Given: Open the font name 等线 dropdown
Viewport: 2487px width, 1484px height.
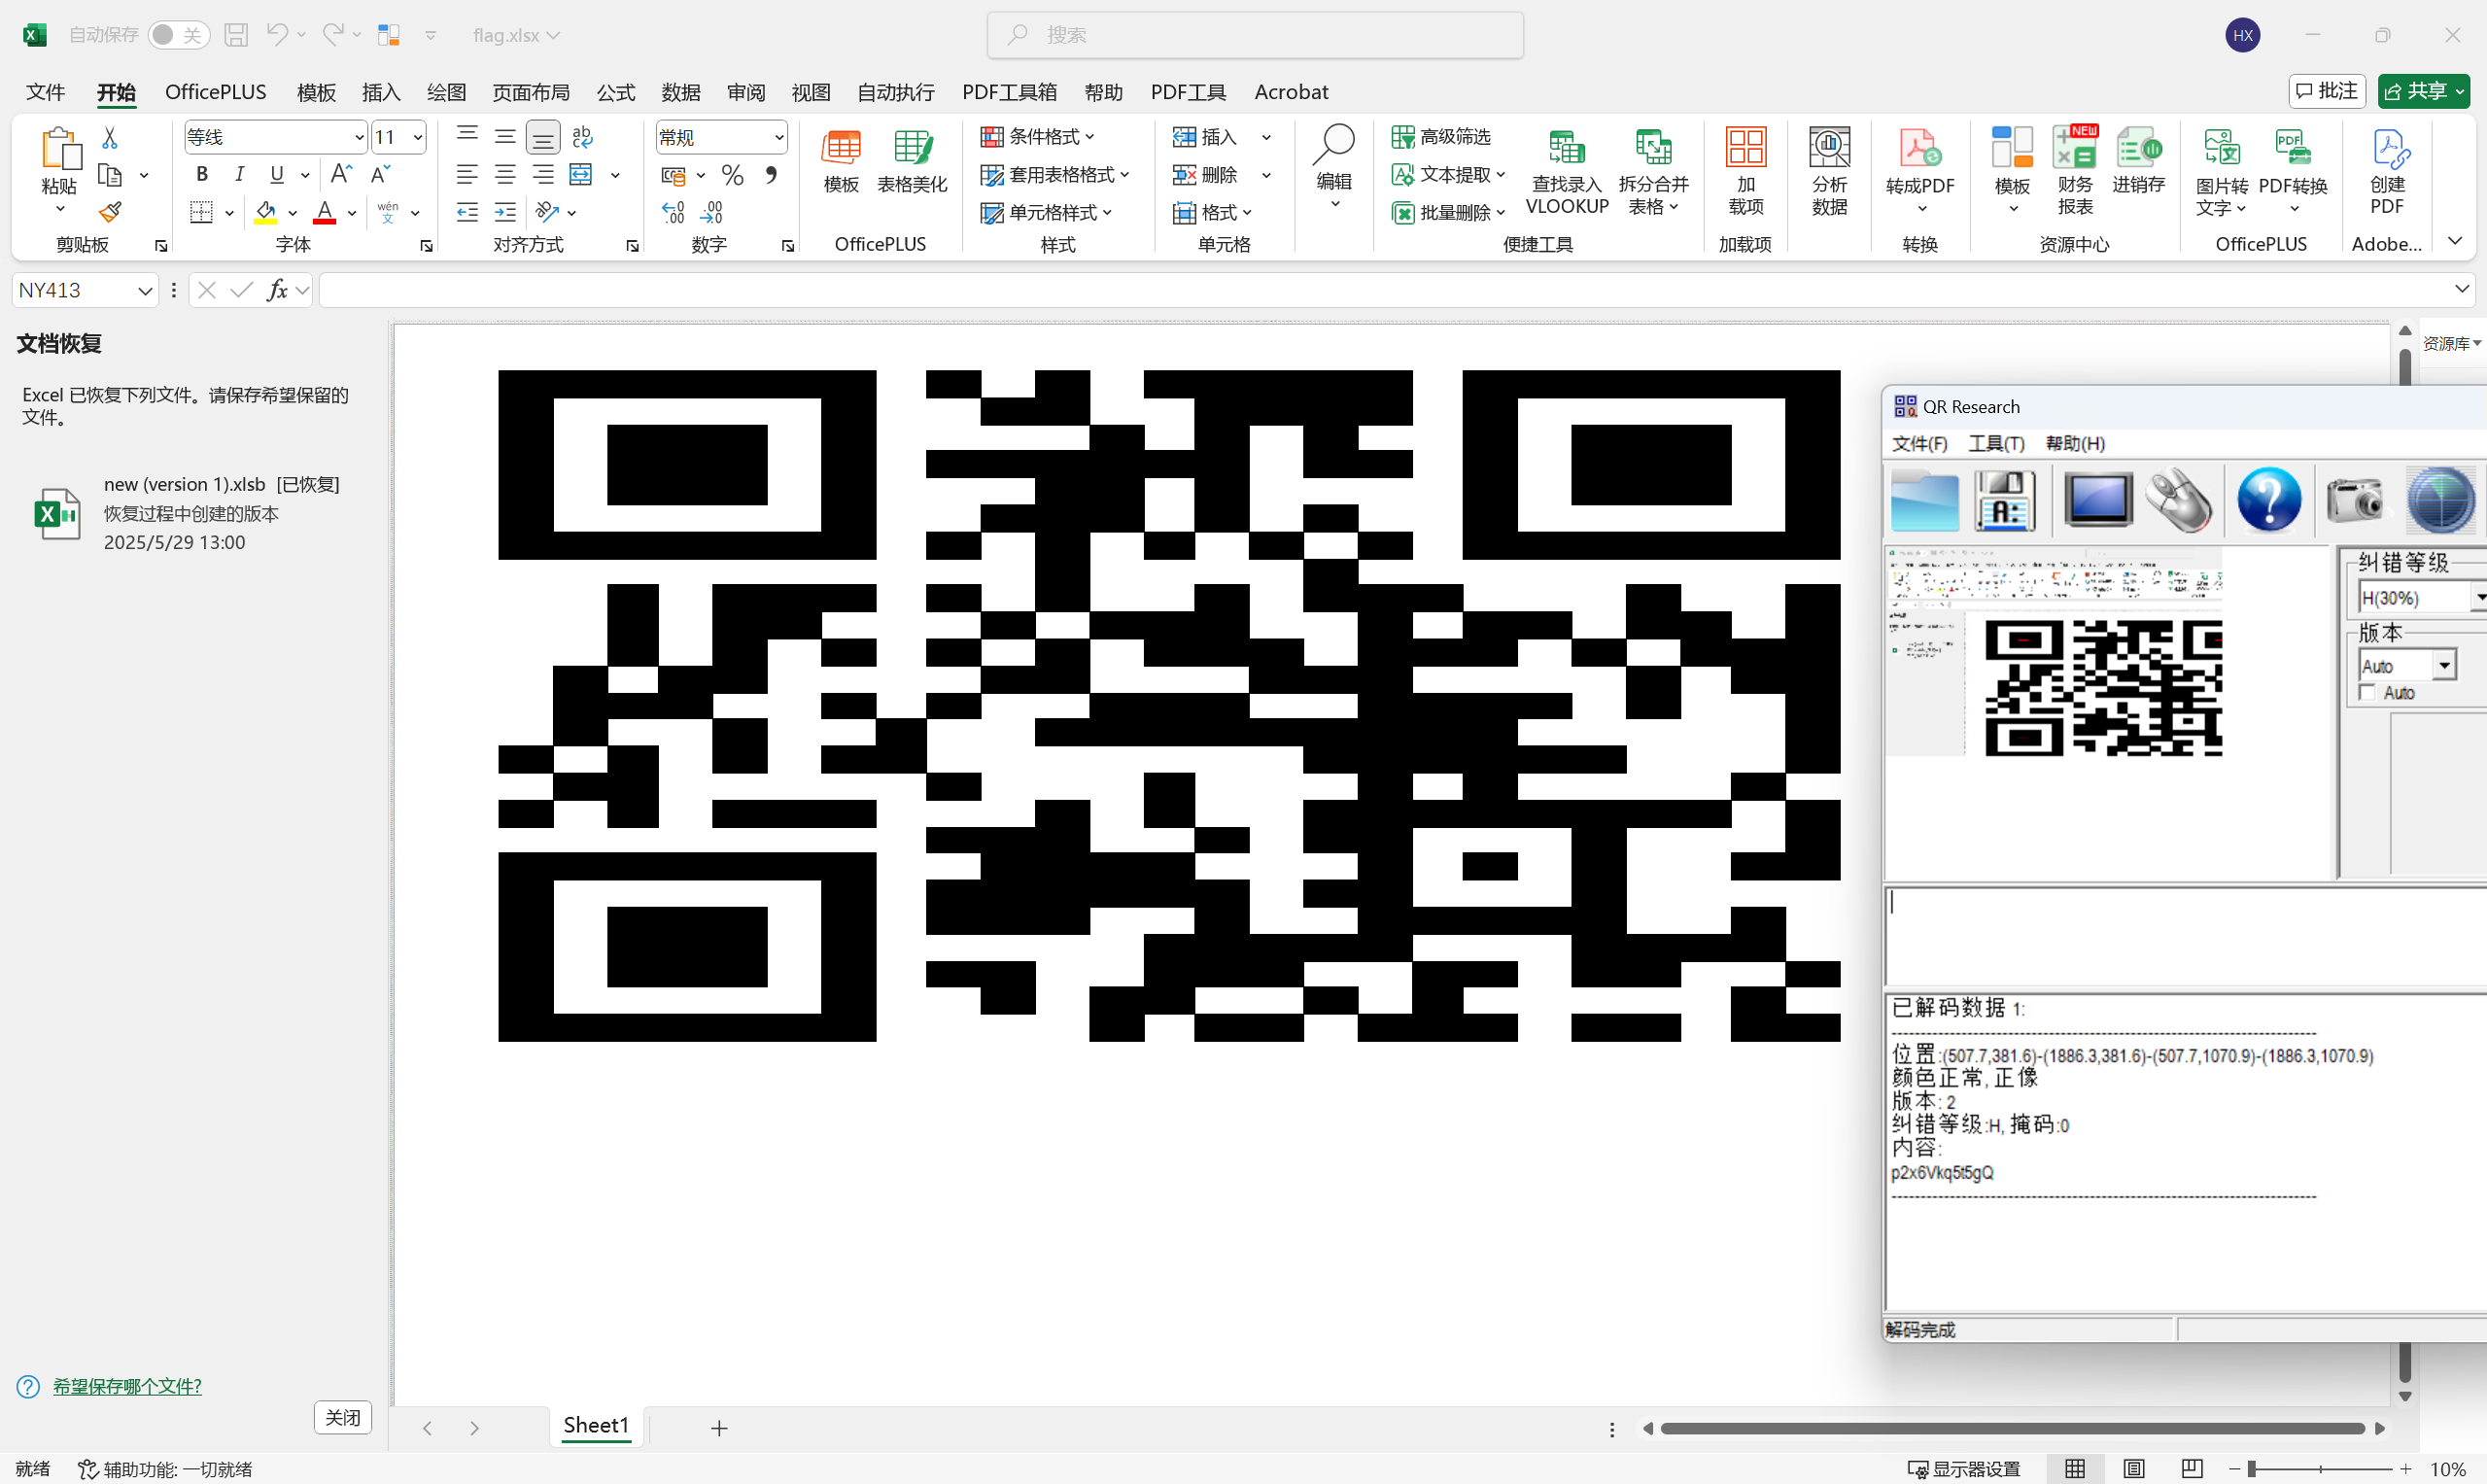Looking at the screenshot, I should pos(359,137).
